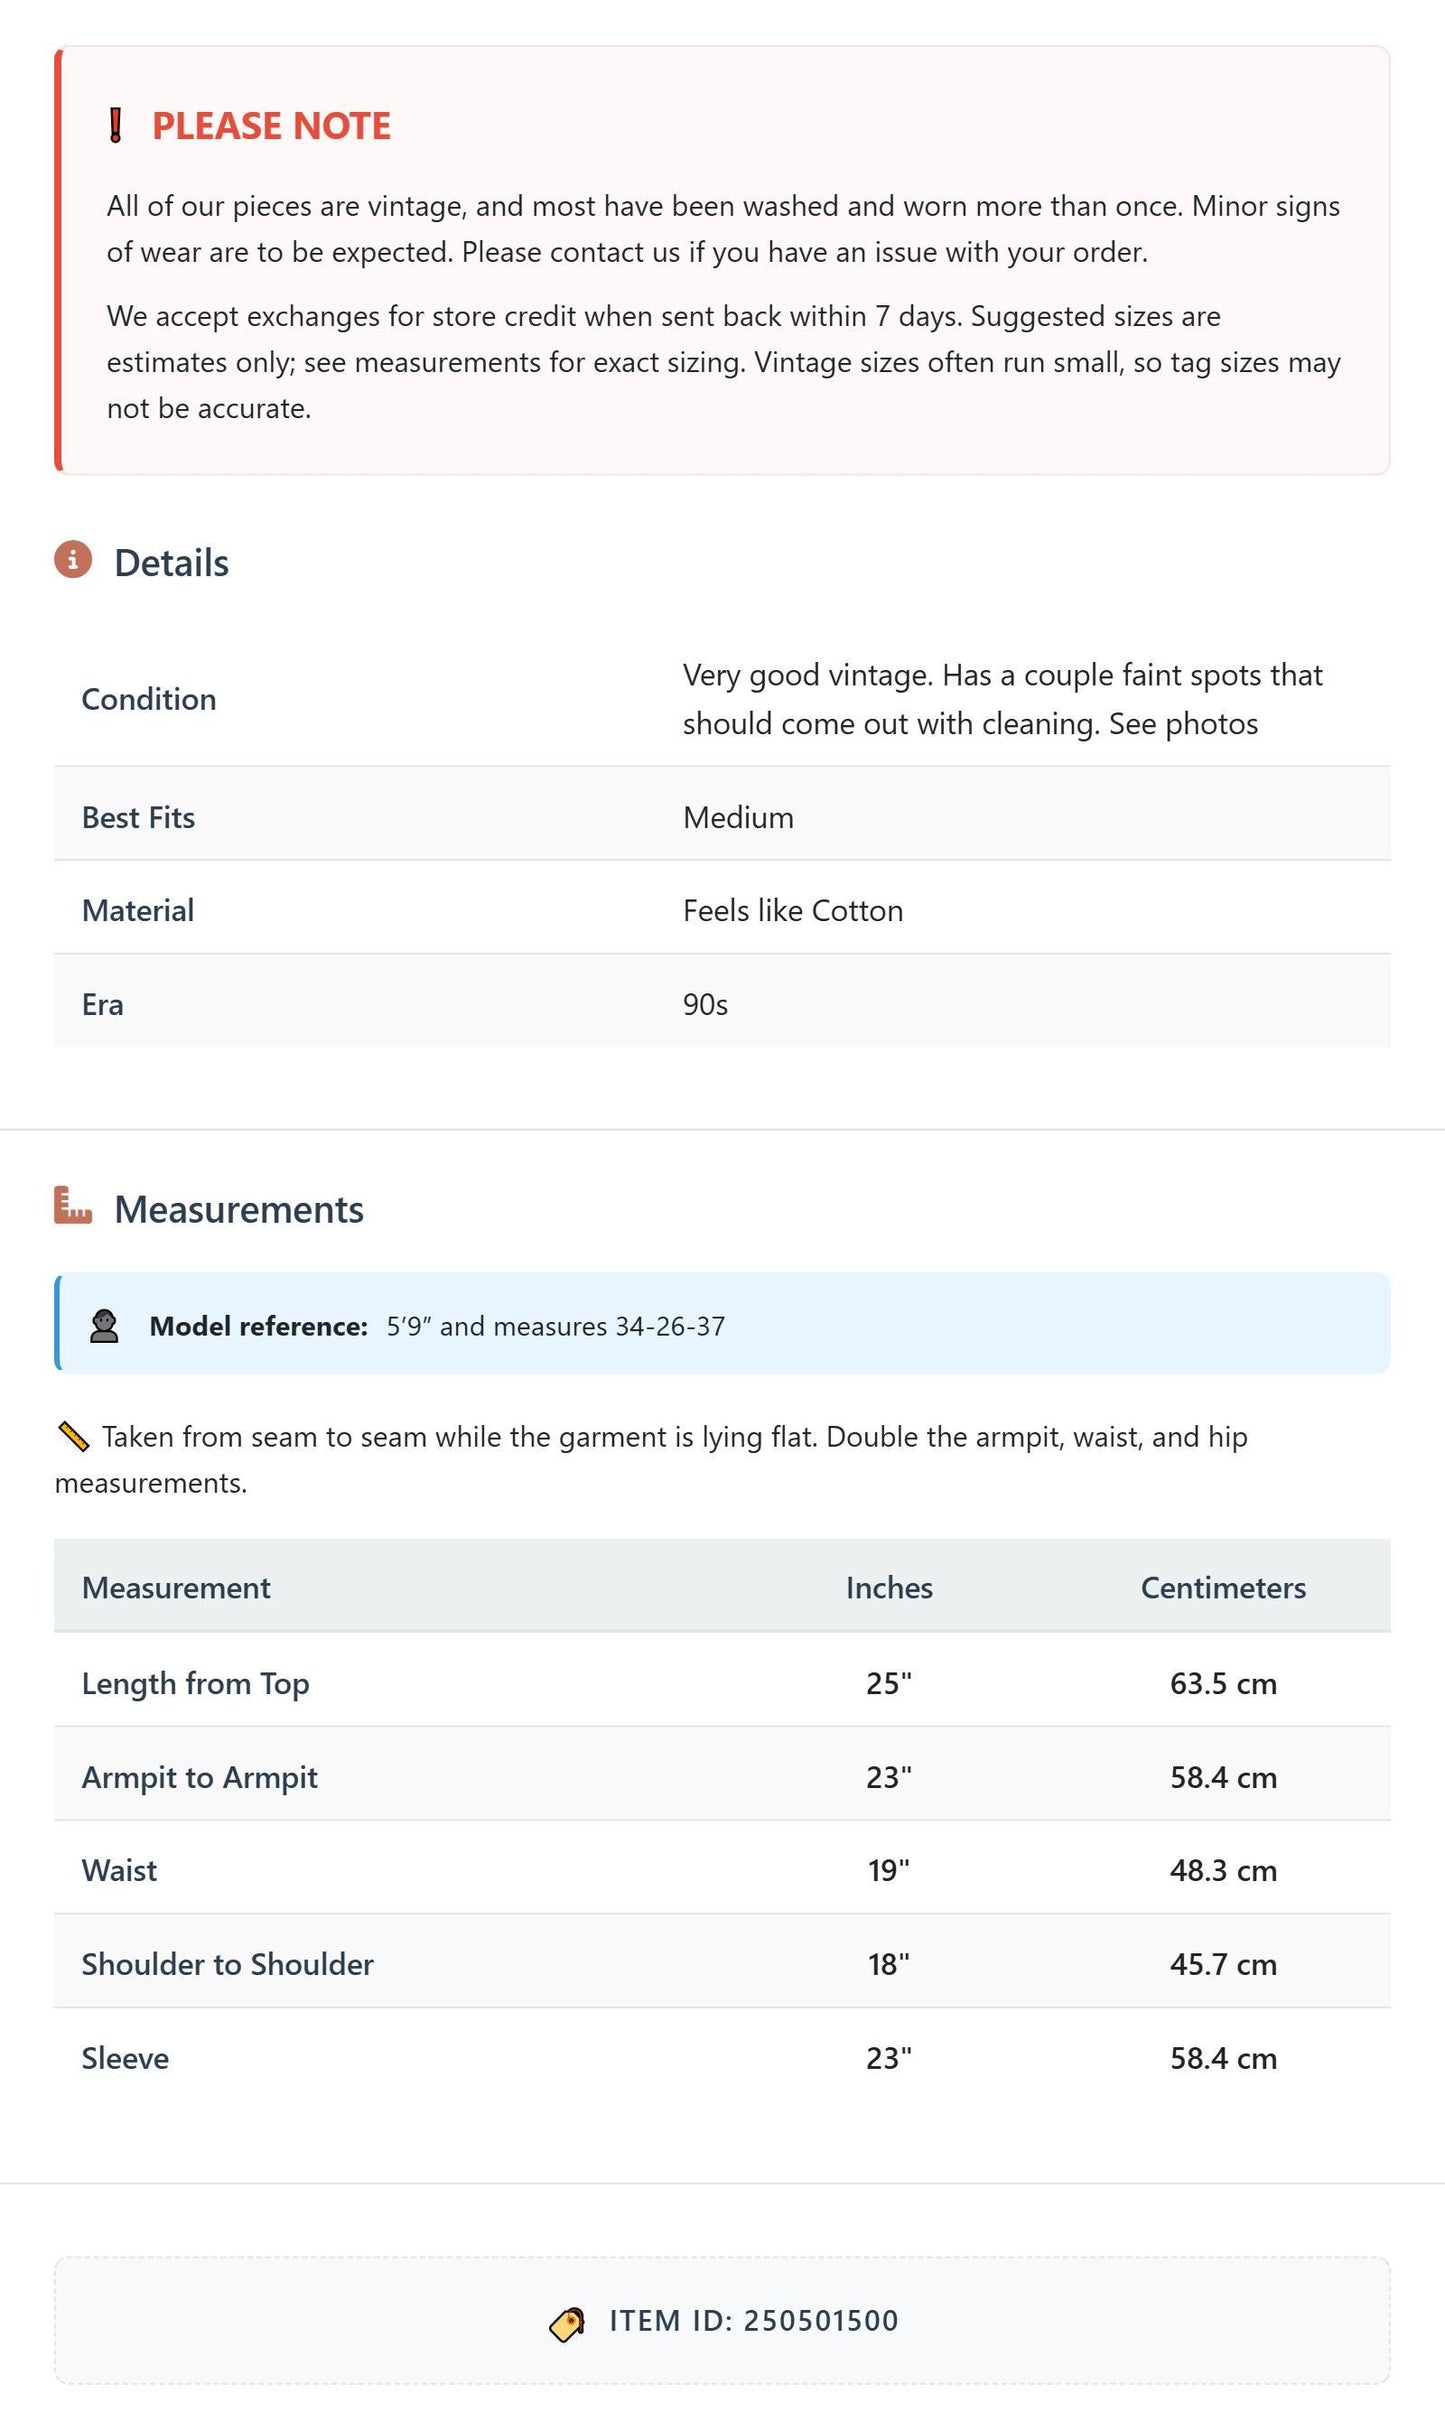Image resolution: width=1445 pixels, height=2431 pixels.
Task: Click the model reference person icon
Action: click(104, 1326)
